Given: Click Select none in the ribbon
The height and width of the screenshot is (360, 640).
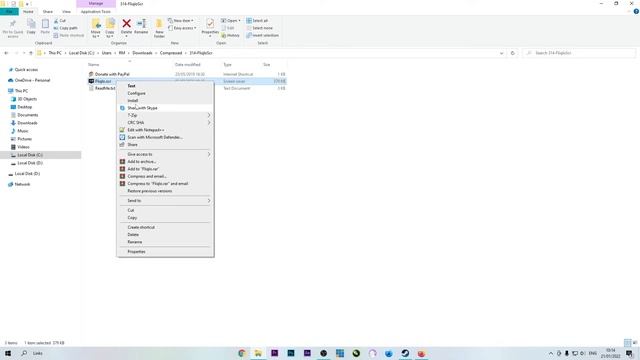Looking at the screenshot, I should pyautogui.click(x=259, y=28).
